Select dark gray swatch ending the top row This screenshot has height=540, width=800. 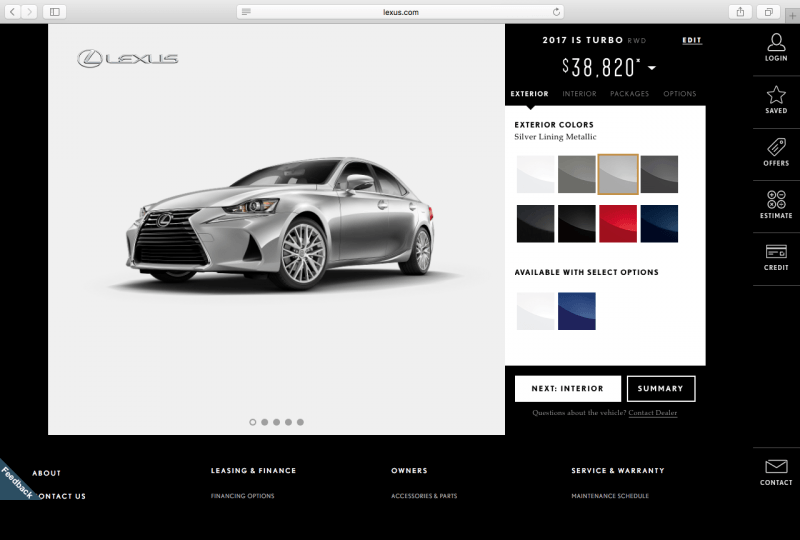(x=659, y=174)
